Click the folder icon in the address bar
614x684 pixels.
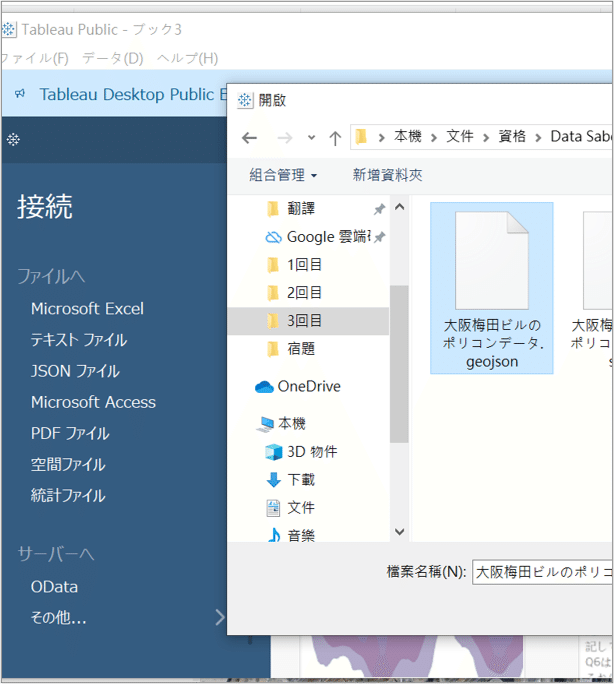tap(361, 137)
